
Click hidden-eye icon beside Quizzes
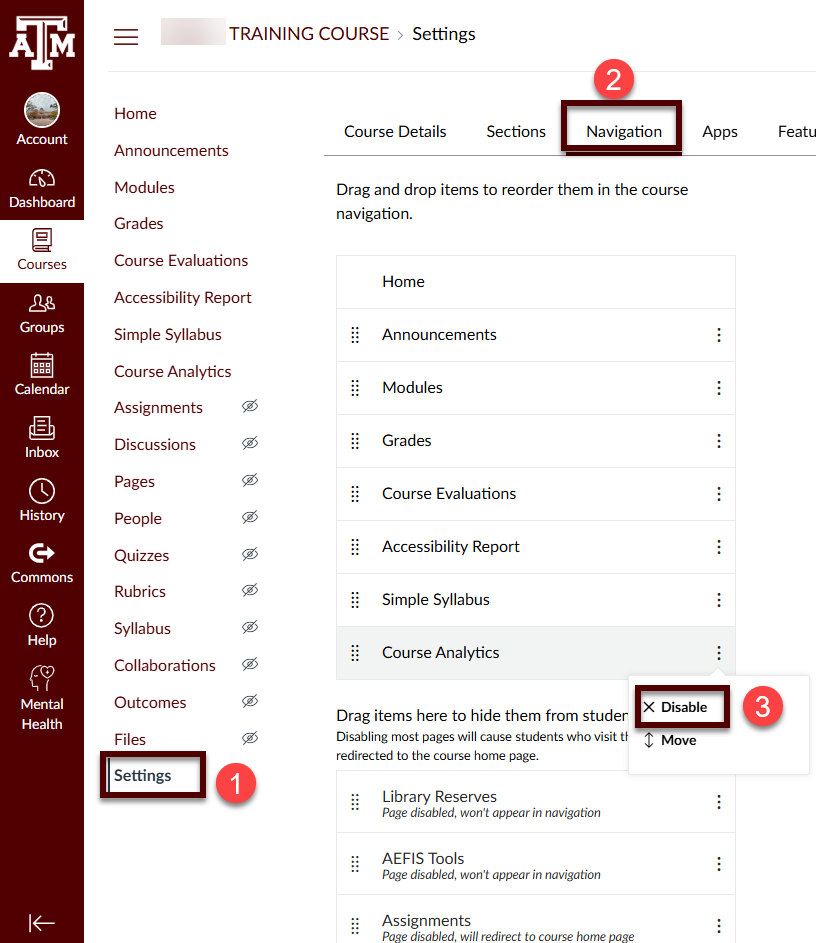(x=250, y=555)
